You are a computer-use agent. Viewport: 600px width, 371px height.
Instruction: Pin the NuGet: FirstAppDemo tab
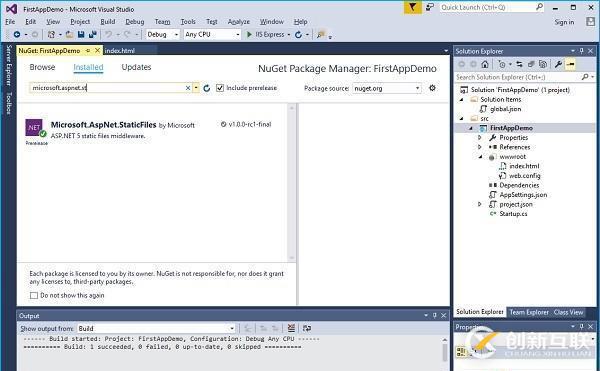point(88,50)
